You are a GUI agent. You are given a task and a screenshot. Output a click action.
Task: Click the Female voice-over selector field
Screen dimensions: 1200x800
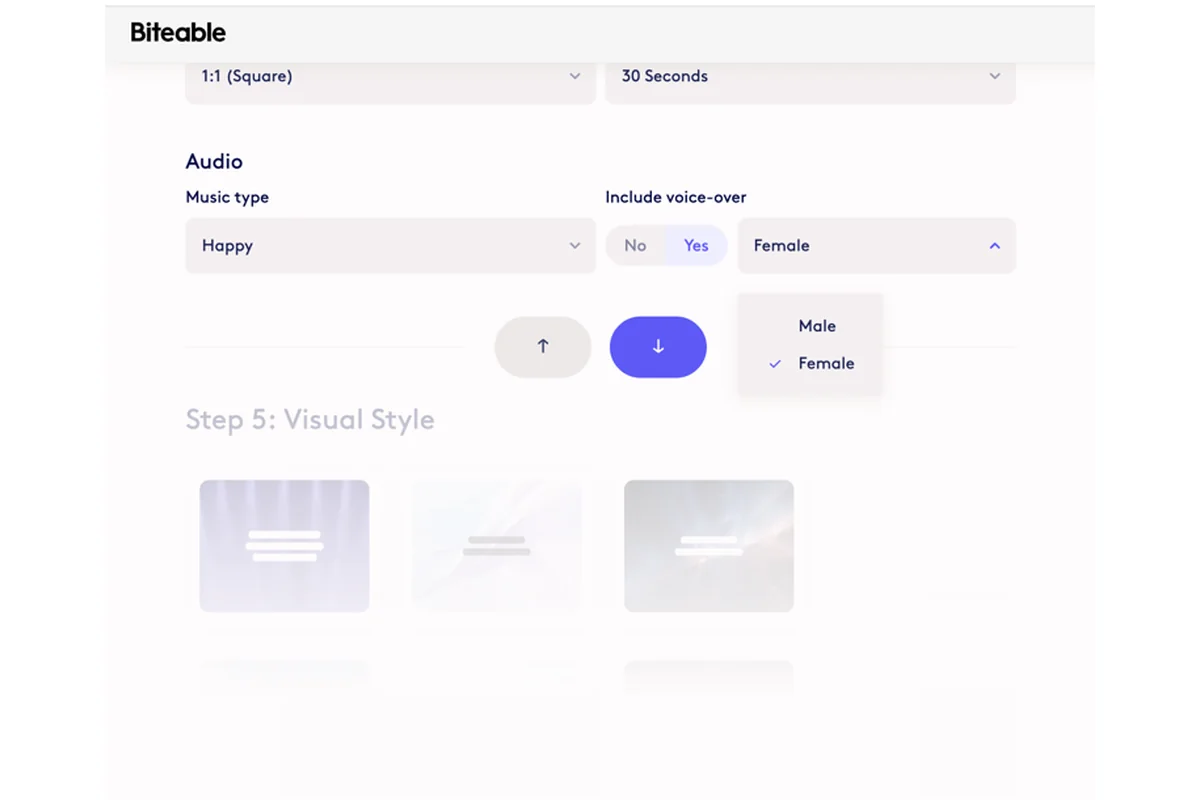click(x=877, y=245)
